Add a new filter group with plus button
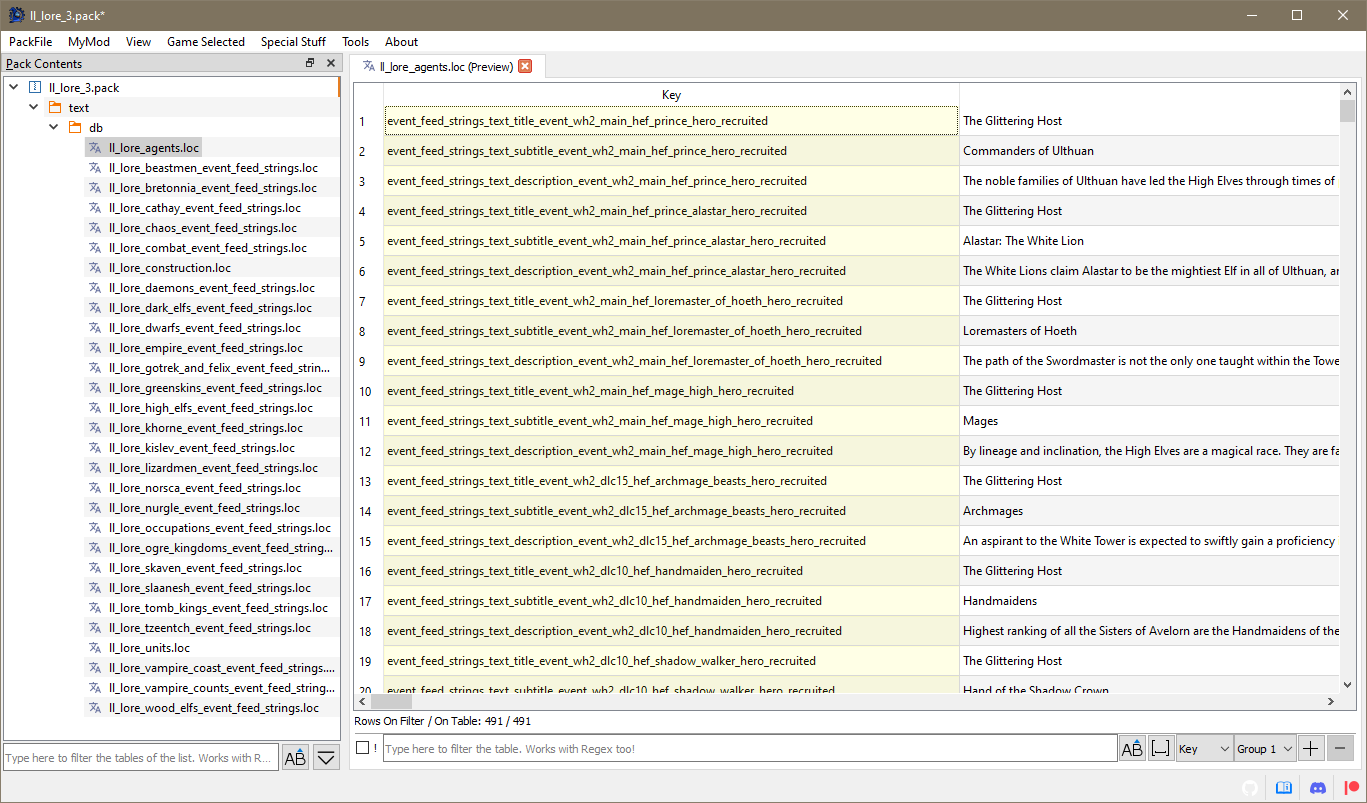 (x=1311, y=748)
